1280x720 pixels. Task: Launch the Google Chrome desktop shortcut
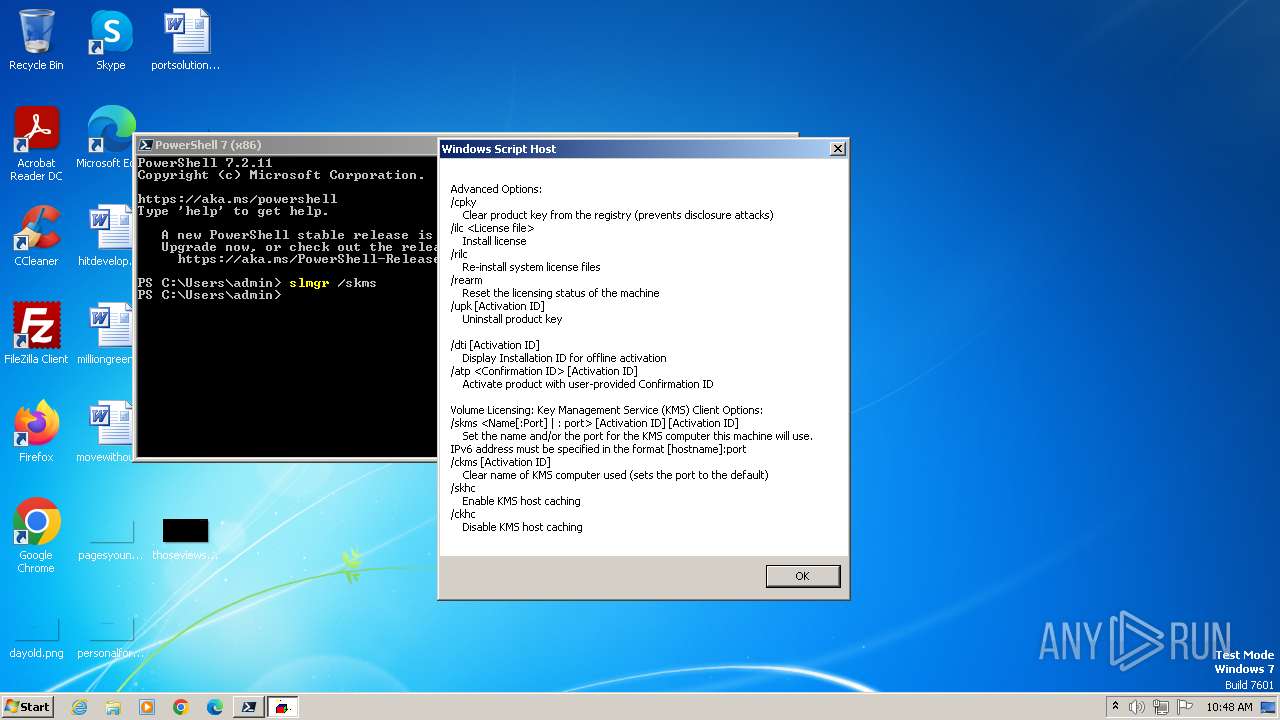click(x=36, y=535)
